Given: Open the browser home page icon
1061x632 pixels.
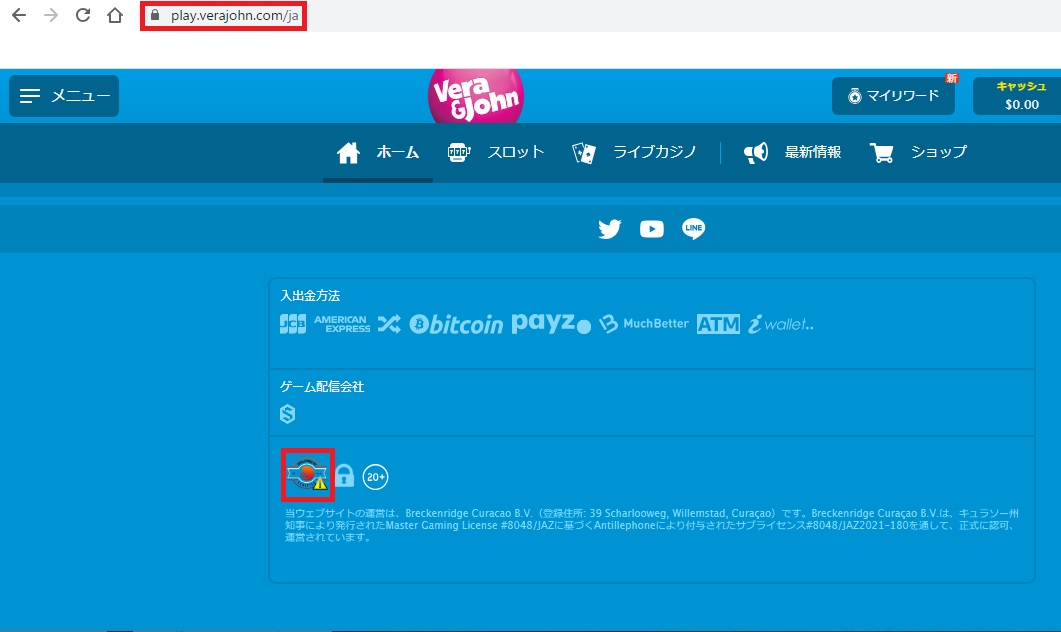Looking at the screenshot, I should pos(115,15).
